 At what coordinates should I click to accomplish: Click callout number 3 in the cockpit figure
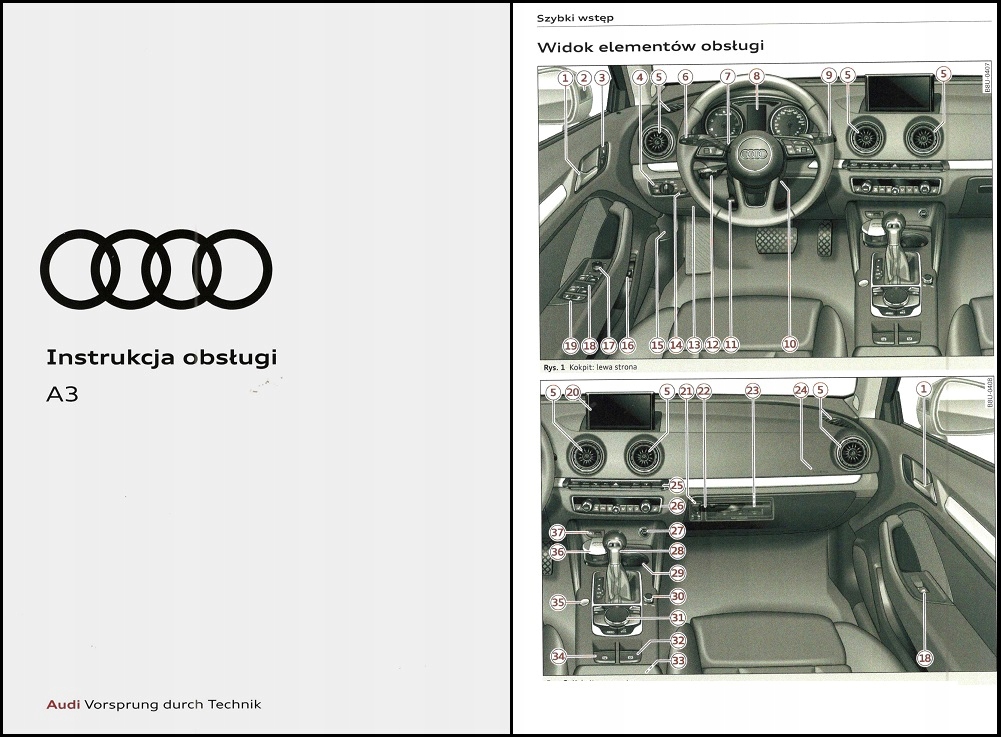click(x=601, y=78)
